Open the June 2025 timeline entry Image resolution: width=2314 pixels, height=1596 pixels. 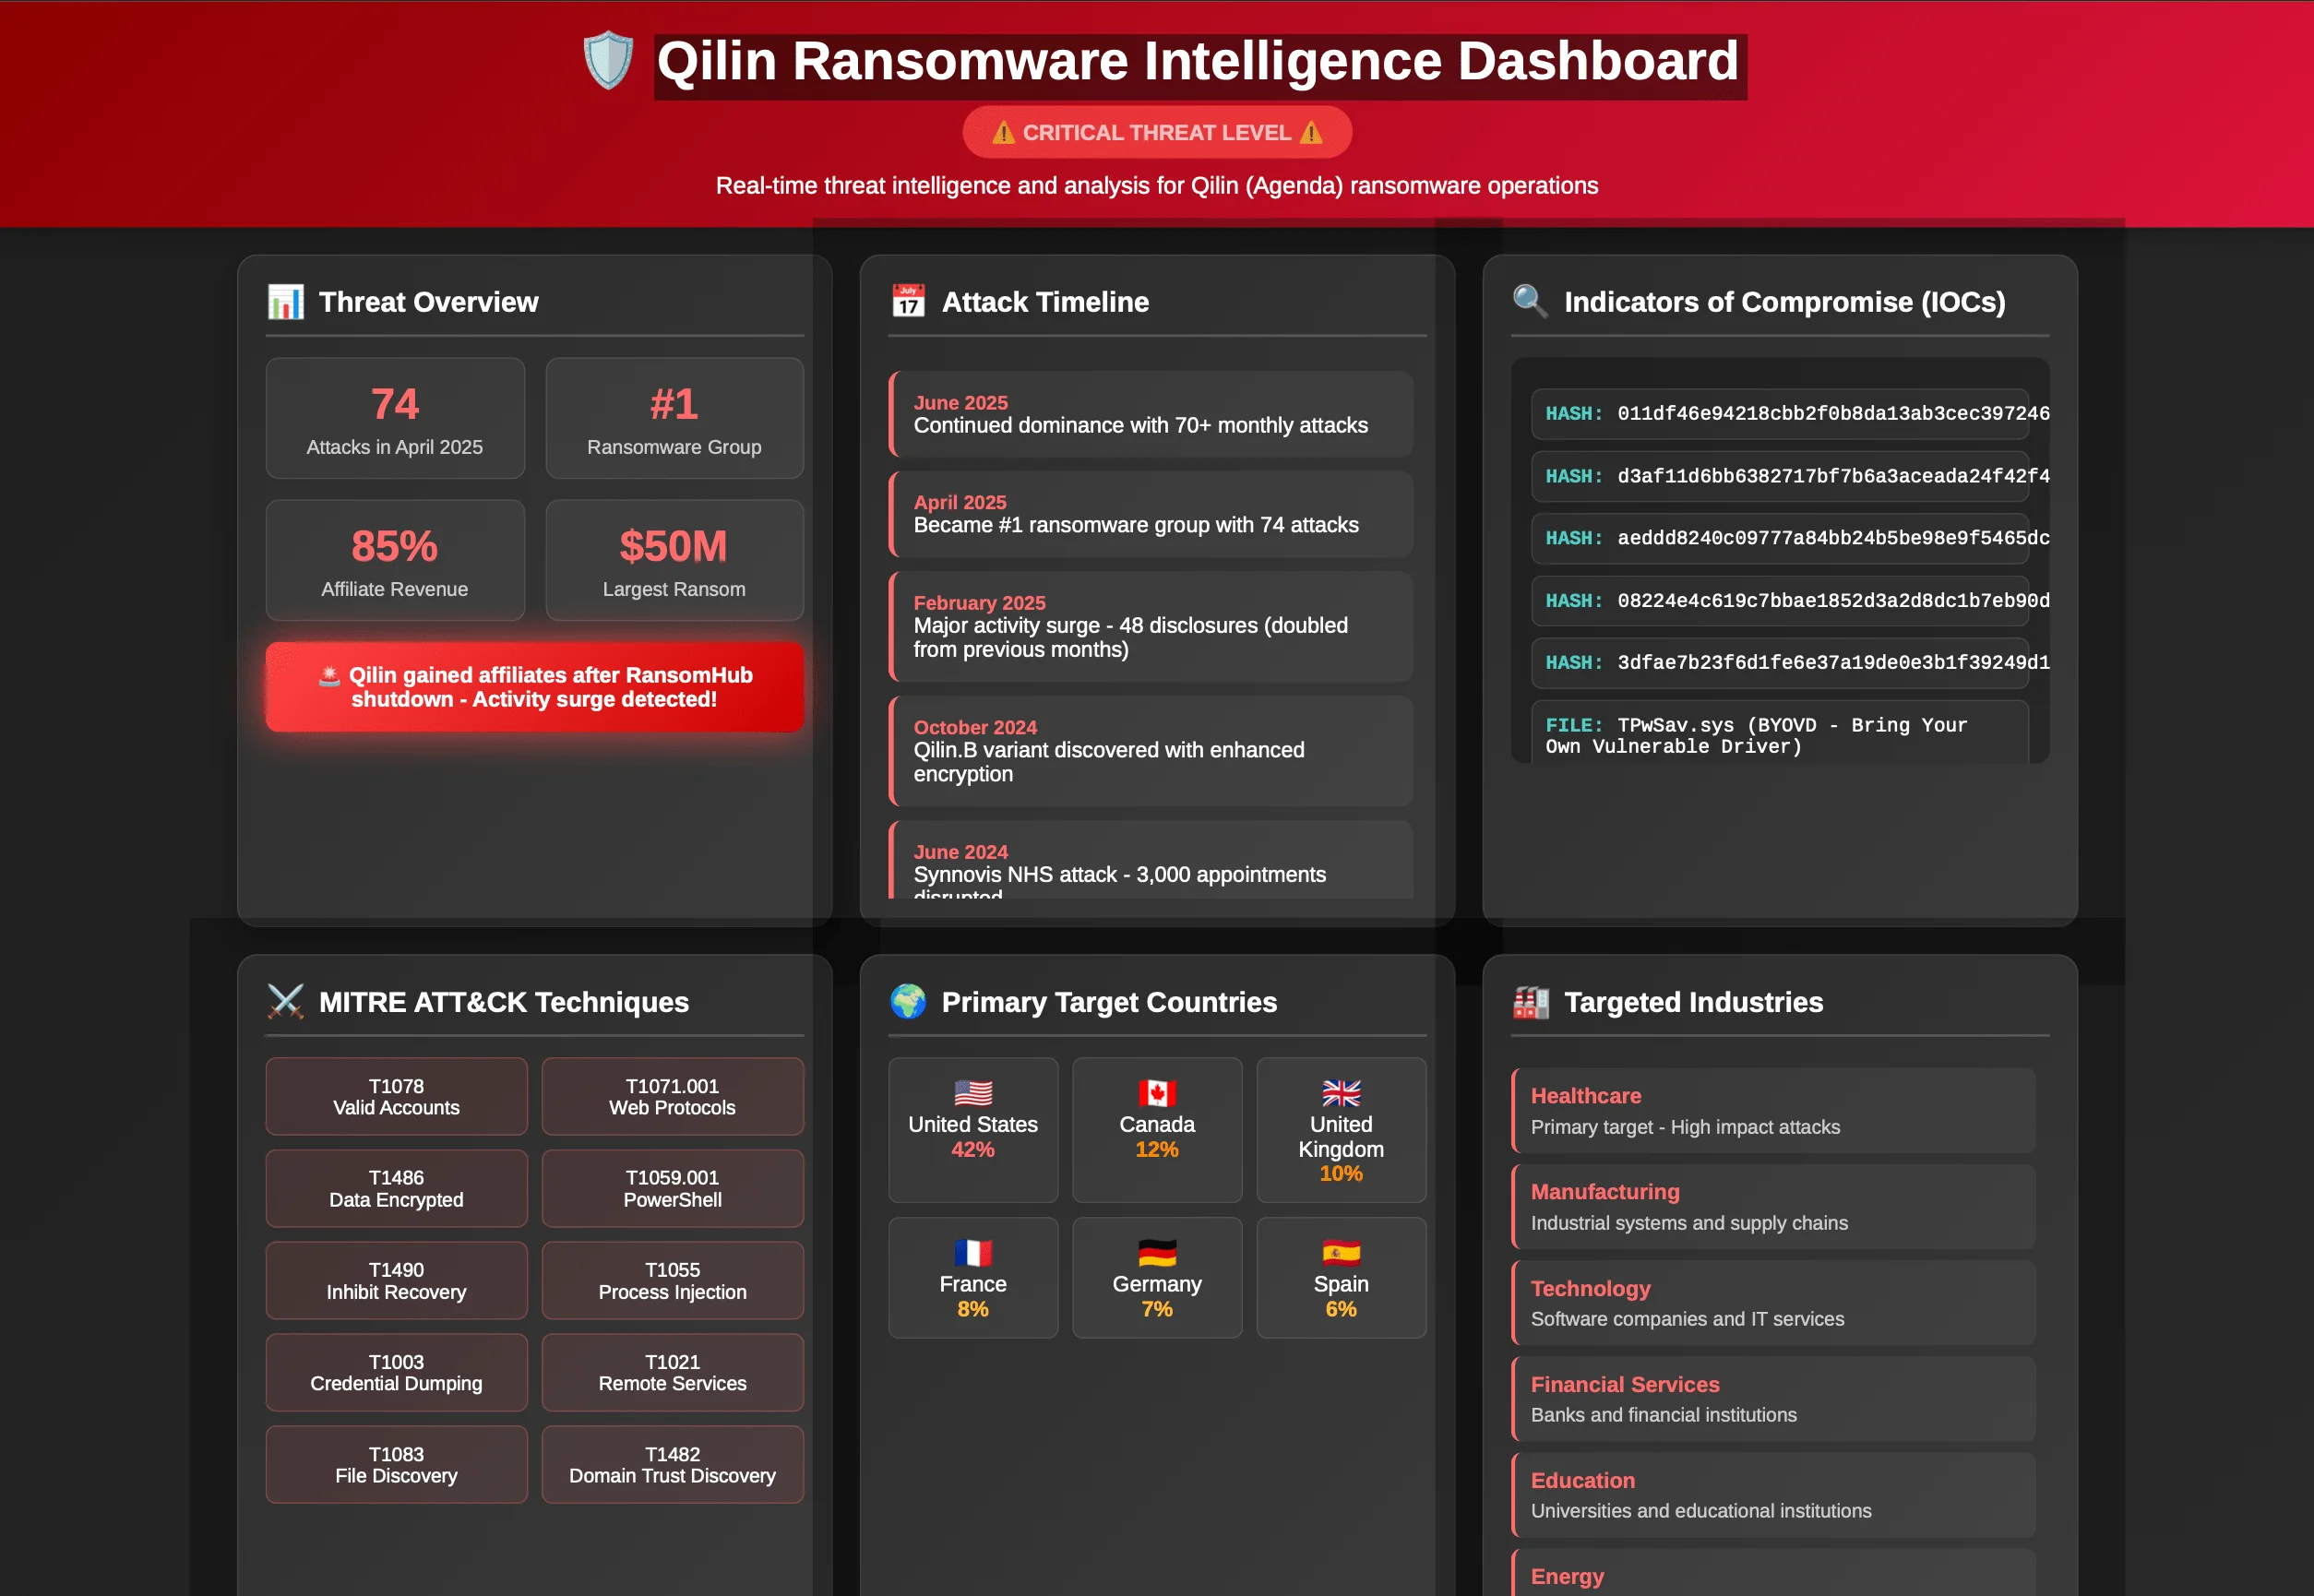click(x=1151, y=414)
